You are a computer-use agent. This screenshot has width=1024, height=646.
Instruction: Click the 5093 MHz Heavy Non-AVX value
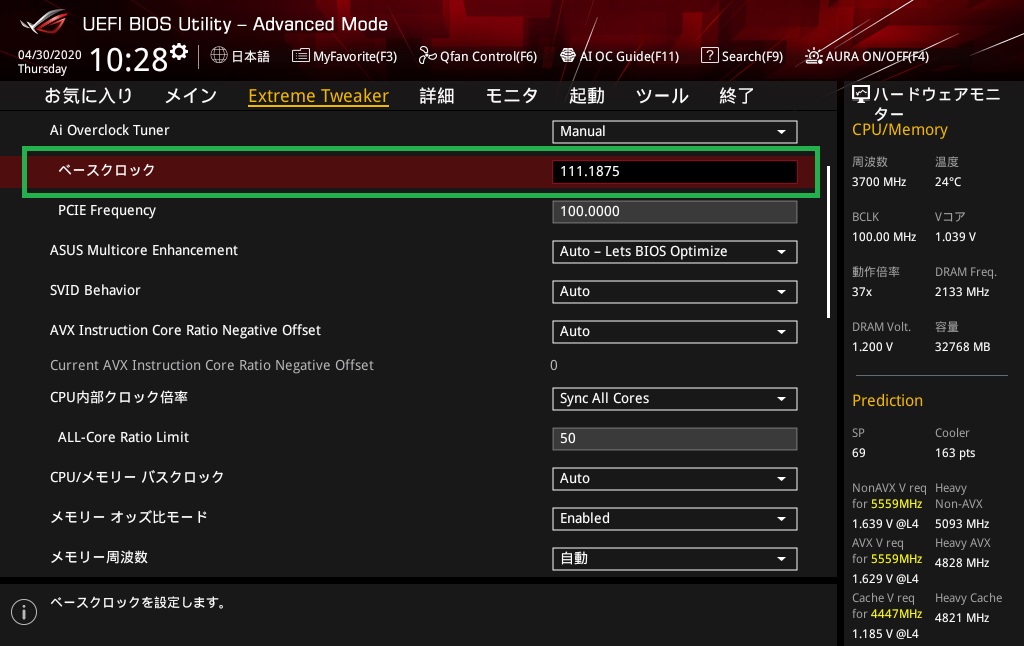click(x=962, y=523)
